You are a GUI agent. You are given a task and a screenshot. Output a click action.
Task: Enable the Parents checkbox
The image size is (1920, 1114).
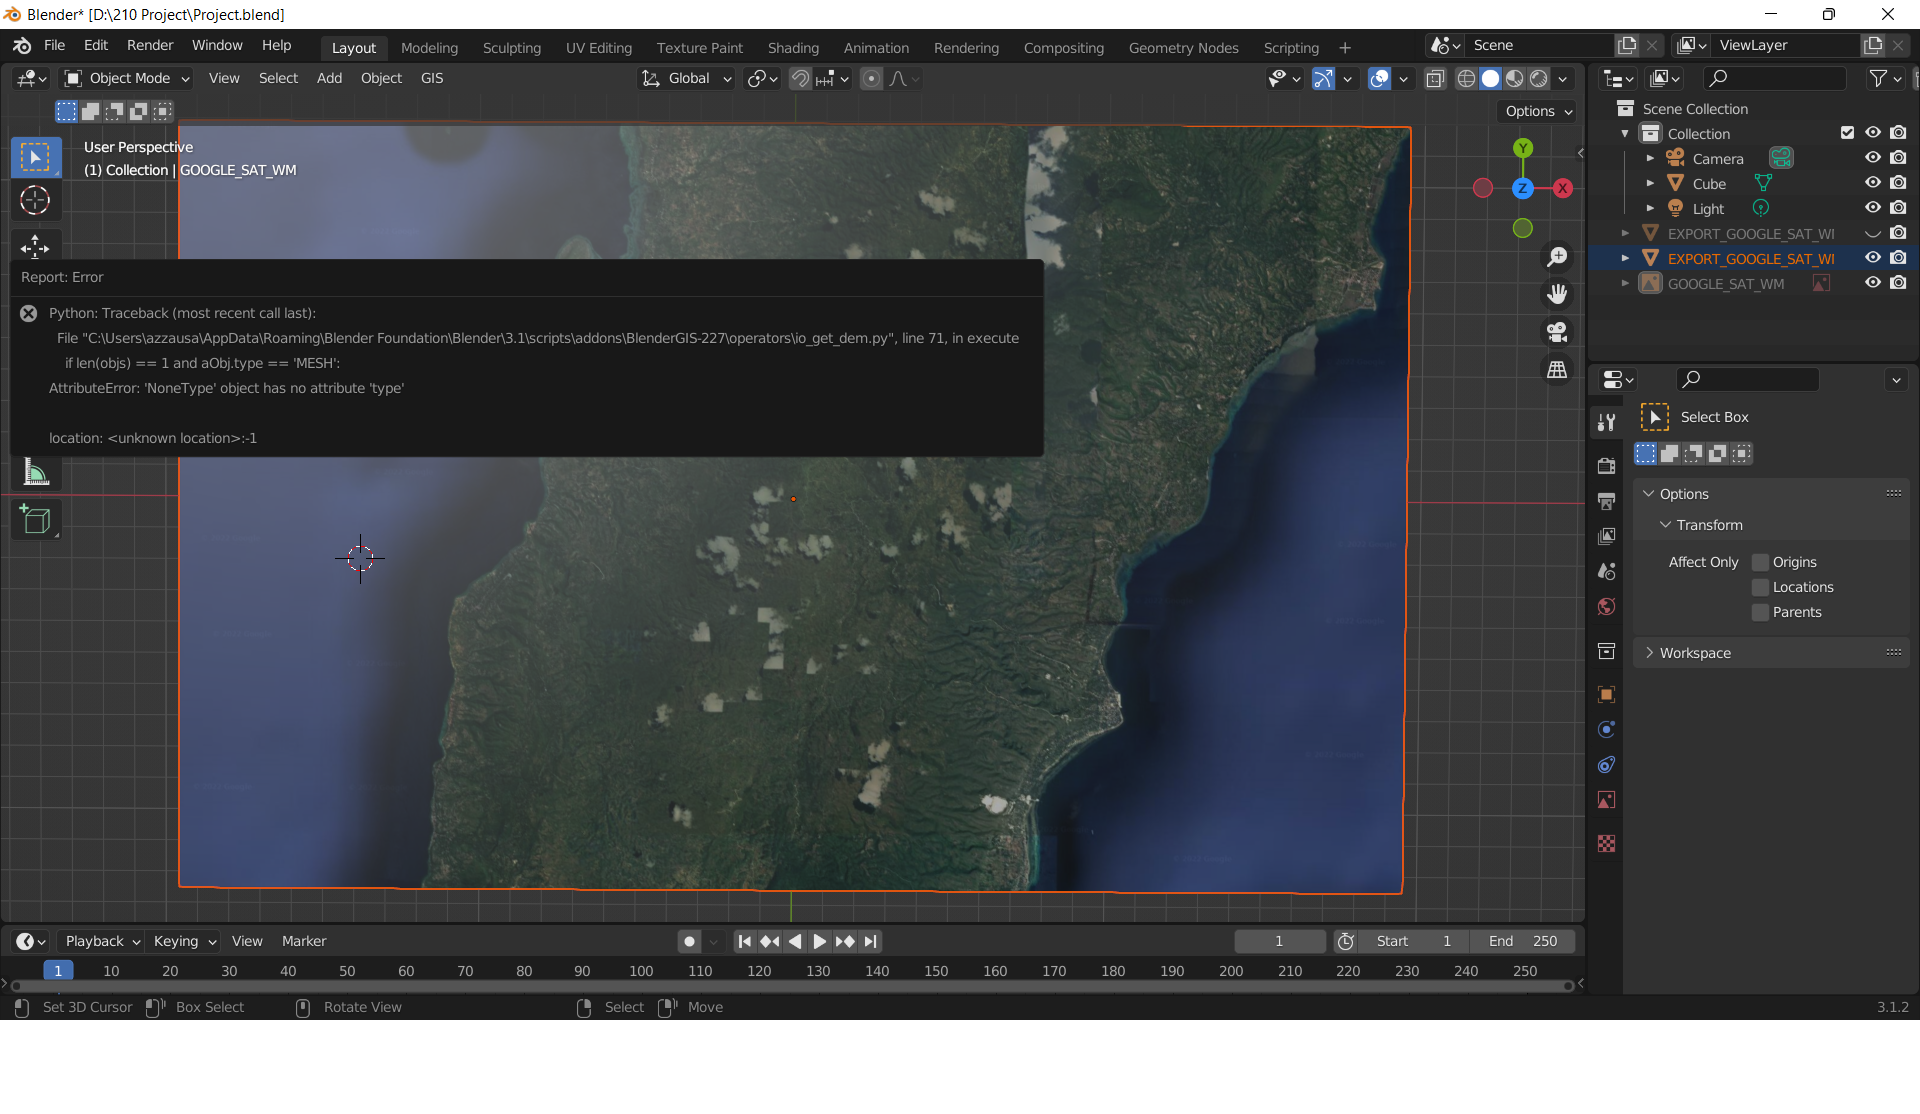[x=1761, y=612]
